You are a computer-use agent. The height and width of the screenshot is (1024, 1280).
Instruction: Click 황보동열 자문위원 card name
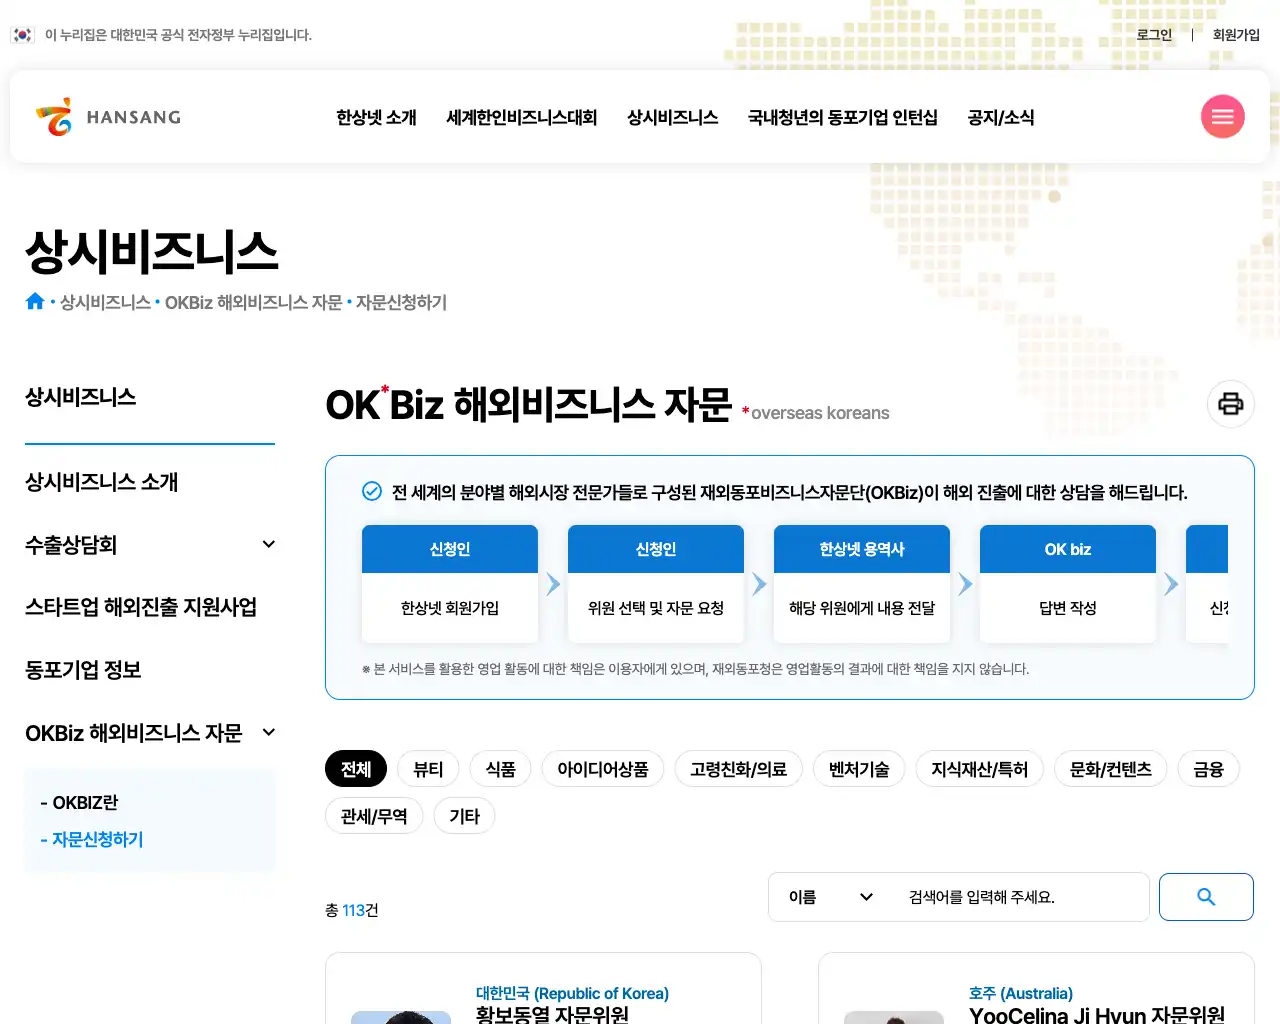point(552,1014)
